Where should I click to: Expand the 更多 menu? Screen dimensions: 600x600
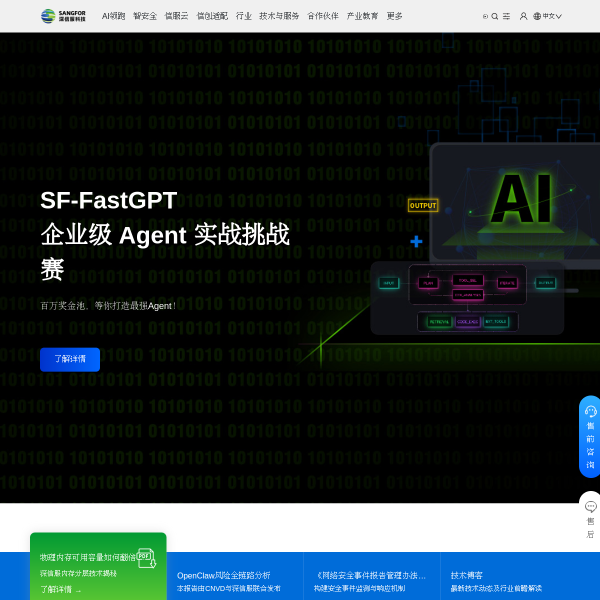pos(394,16)
